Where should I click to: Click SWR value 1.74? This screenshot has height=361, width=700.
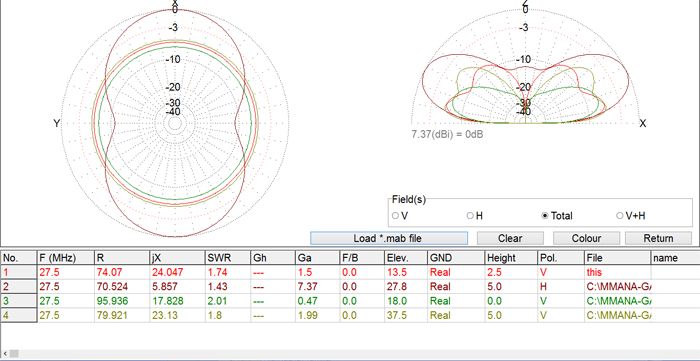coord(216,272)
